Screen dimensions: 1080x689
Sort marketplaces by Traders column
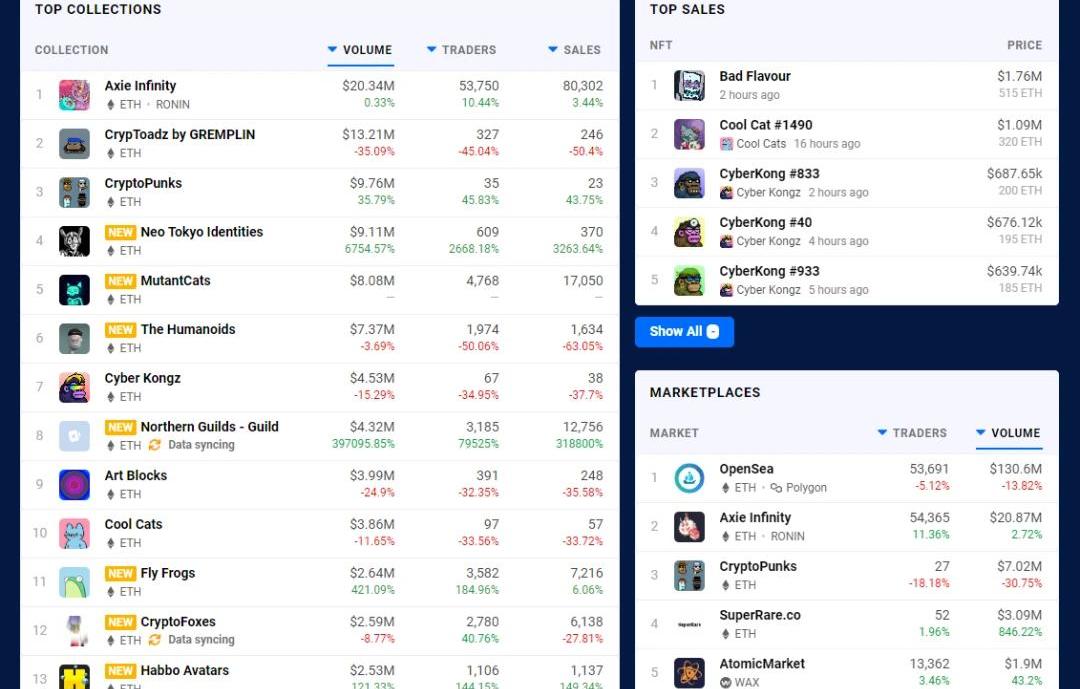click(912, 433)
